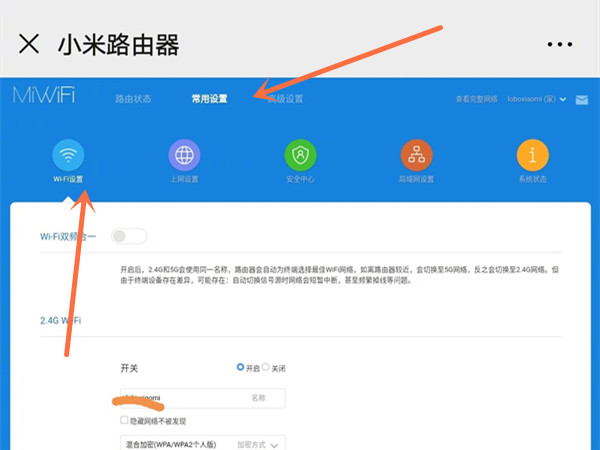Open the 系统状态 info icon
The width and height of the screenshot is (600, 450).
[x=532, y=155]
